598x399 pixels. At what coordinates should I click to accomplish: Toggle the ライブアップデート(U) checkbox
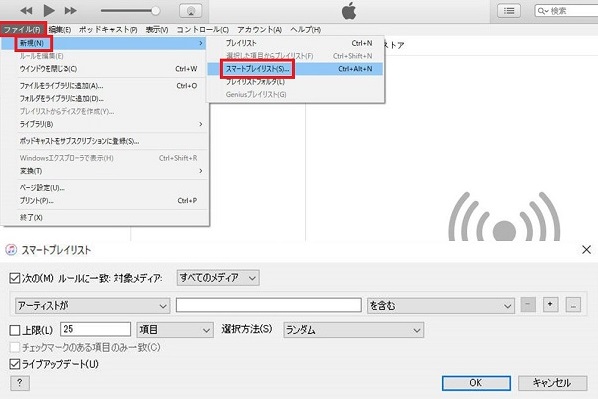14,364
